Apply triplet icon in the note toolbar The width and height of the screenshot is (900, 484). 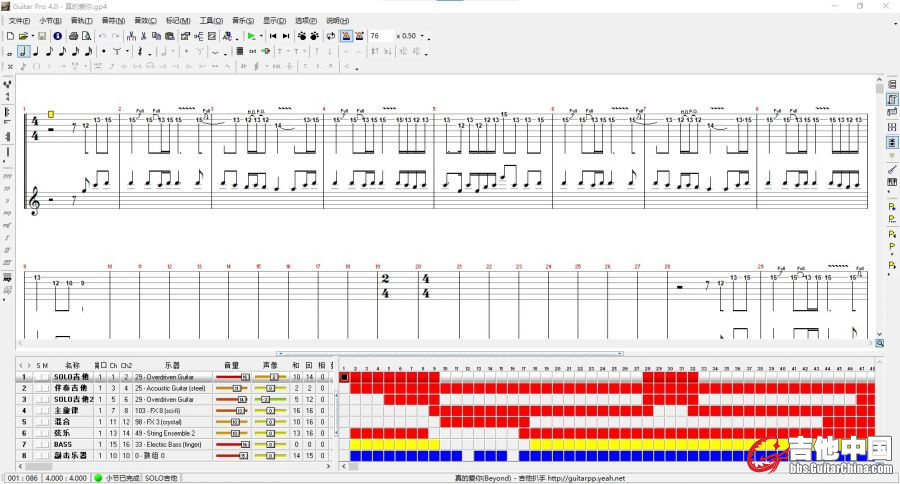[x=117, y=52]
